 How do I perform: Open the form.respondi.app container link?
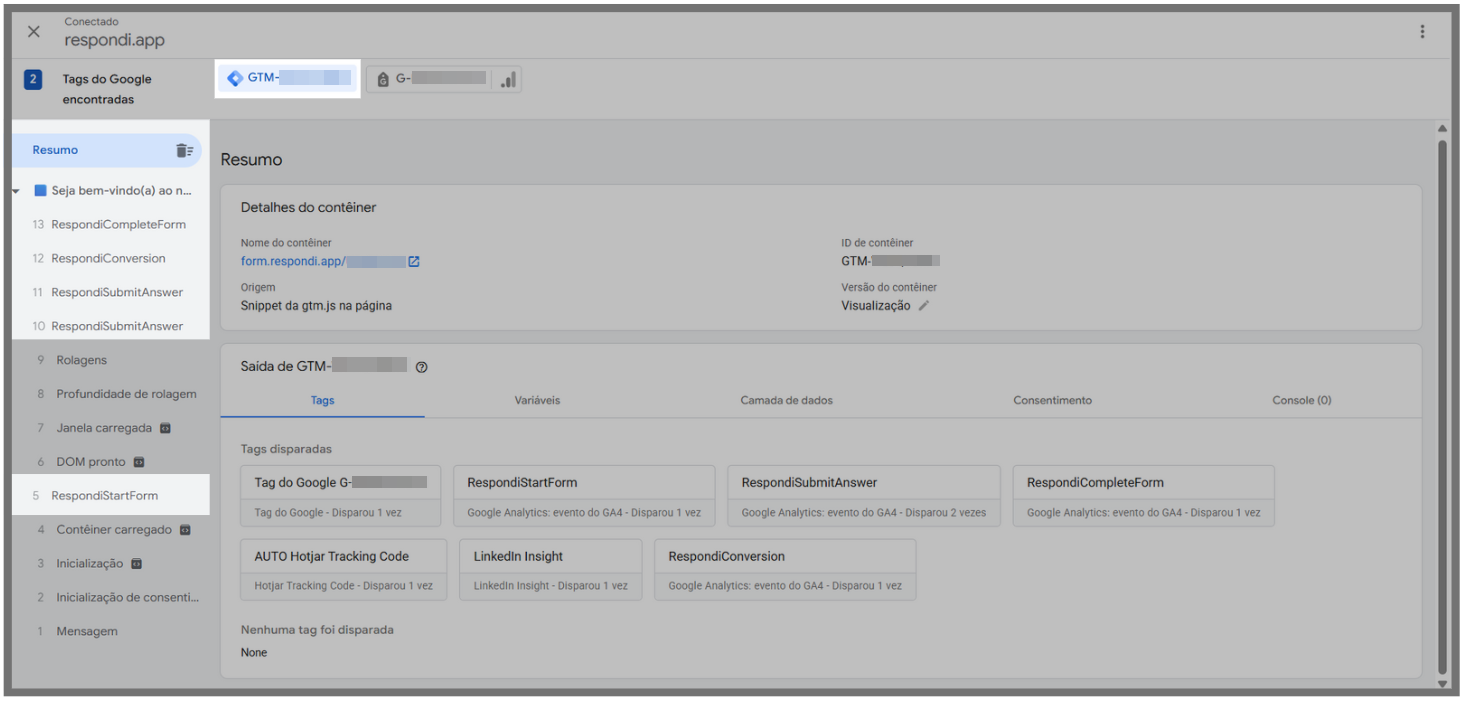(323, 261)
